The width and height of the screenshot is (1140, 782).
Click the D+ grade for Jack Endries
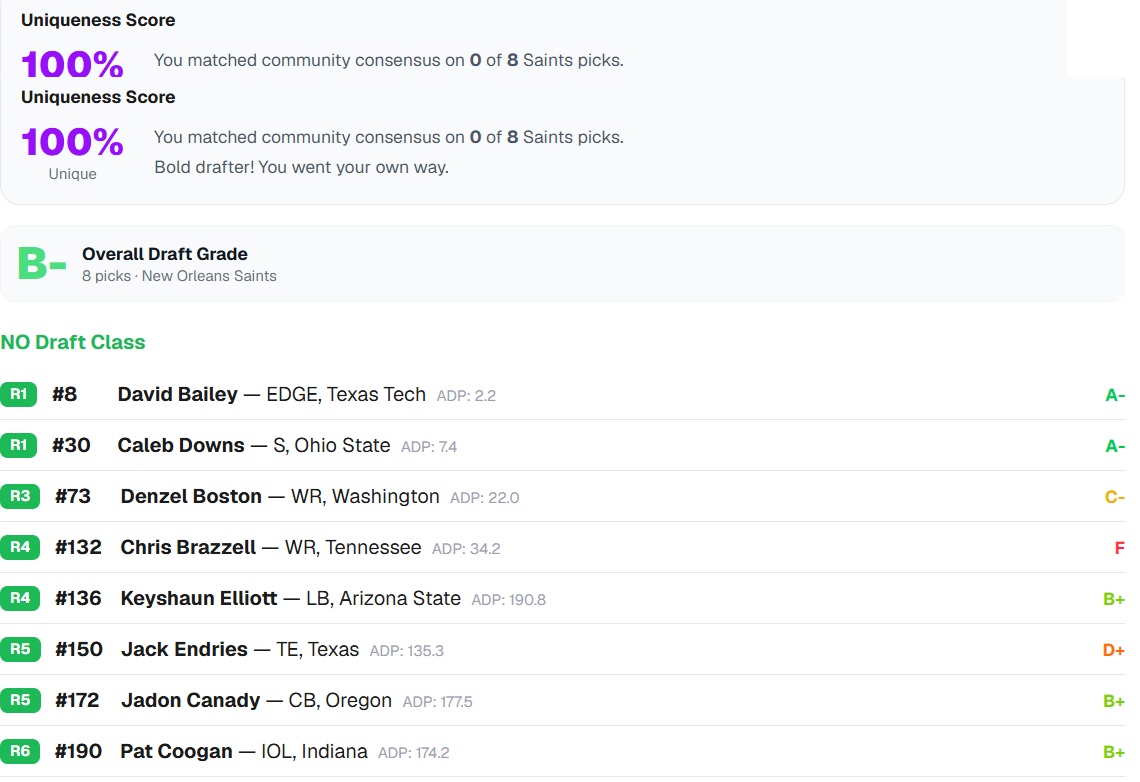1114,649
